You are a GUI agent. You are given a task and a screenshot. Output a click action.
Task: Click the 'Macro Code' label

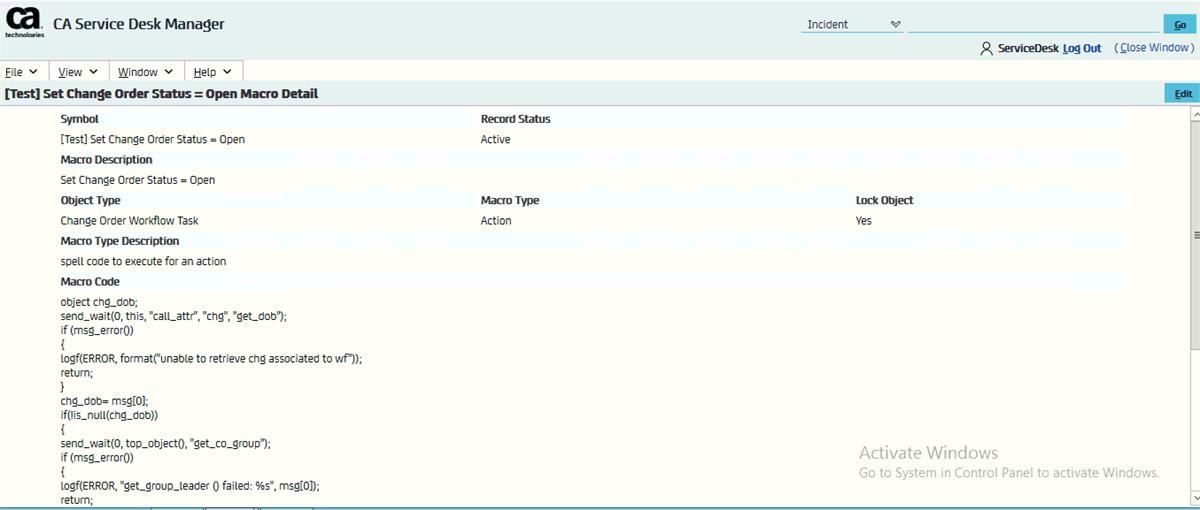(90, 282)
